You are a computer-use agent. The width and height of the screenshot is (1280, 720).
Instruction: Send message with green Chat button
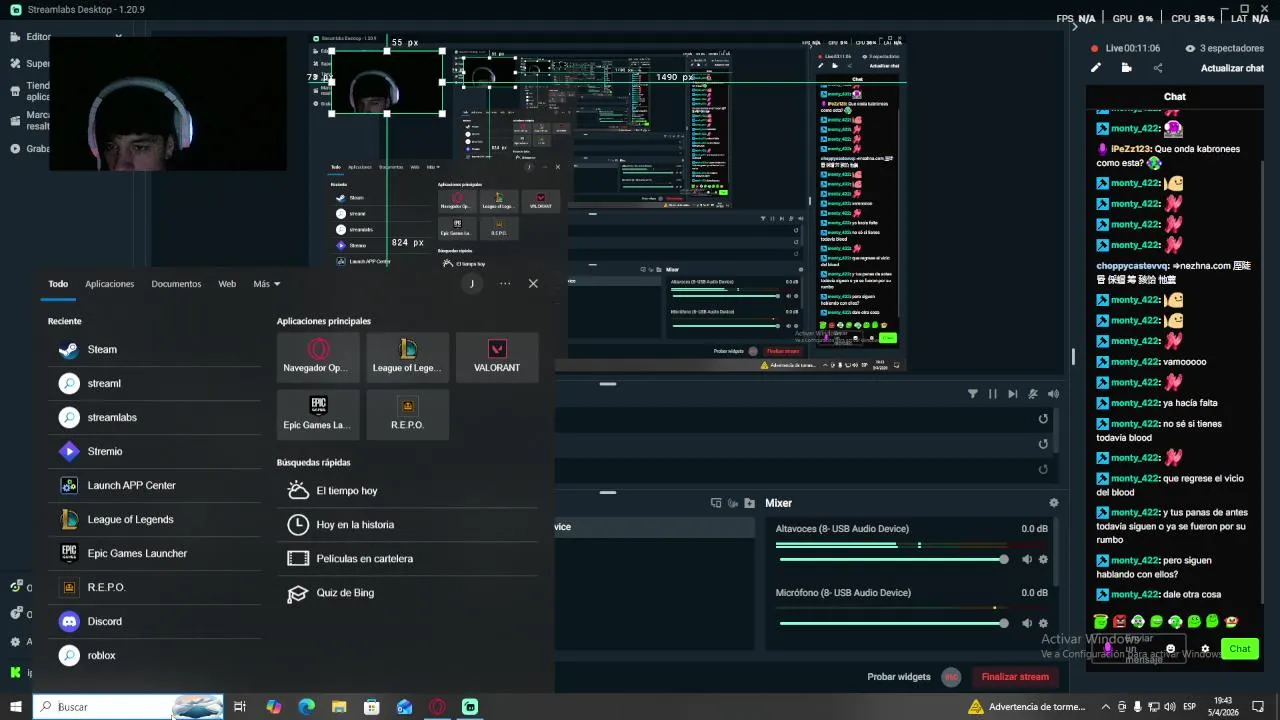tap(1240, 649)
